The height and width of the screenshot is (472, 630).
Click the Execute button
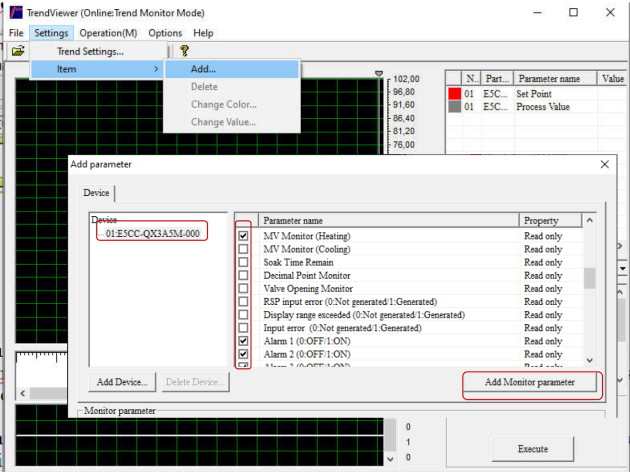click(533, 449)
